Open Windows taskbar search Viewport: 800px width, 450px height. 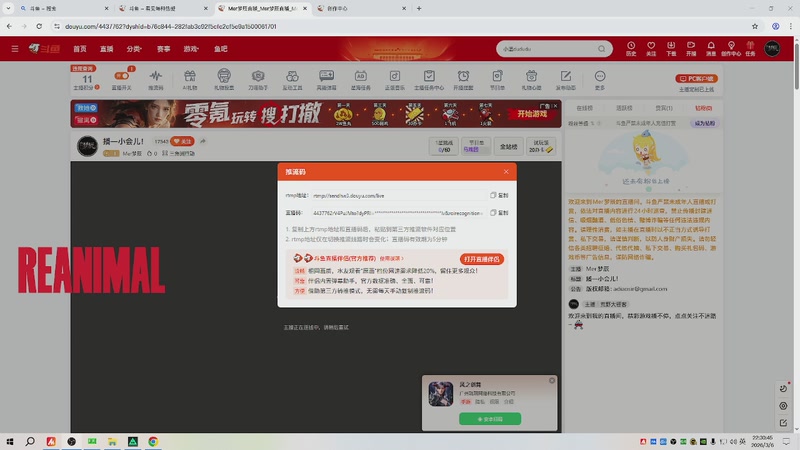(30, 441)
